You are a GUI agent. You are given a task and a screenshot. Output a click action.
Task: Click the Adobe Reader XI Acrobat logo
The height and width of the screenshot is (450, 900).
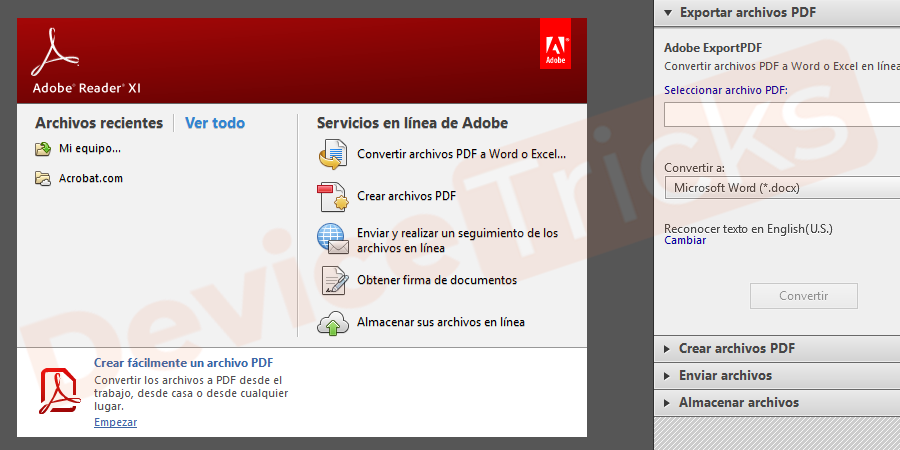click(x=55, y=52)
